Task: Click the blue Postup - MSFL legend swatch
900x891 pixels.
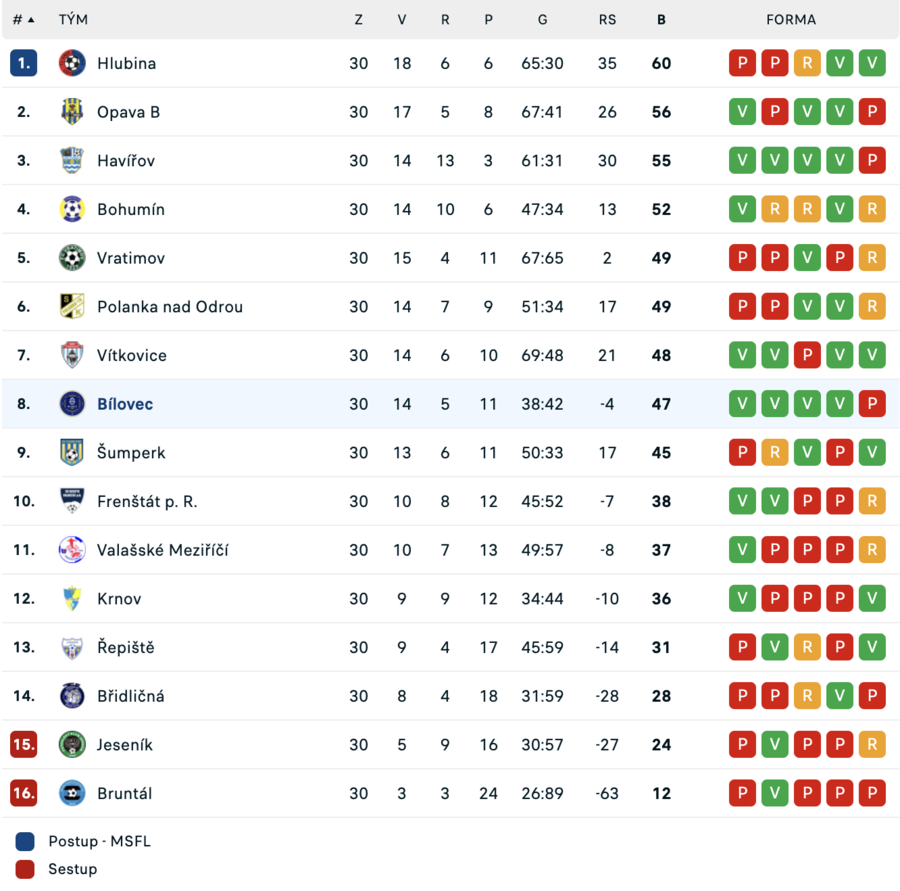Action: click(x=25, y=841)
